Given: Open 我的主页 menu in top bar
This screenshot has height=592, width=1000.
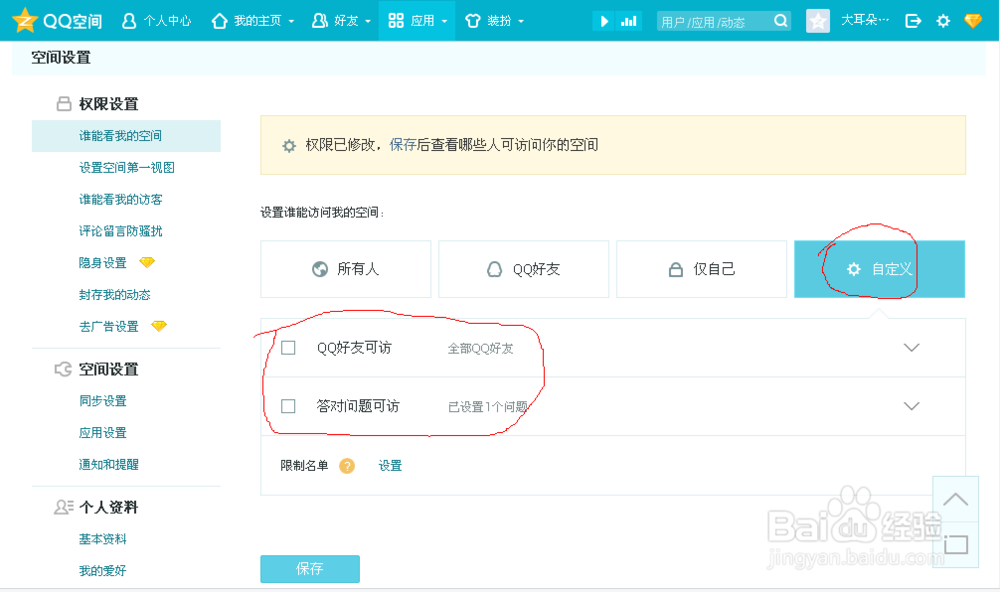Looking at the screenshot, I should [x=253, y=21].
